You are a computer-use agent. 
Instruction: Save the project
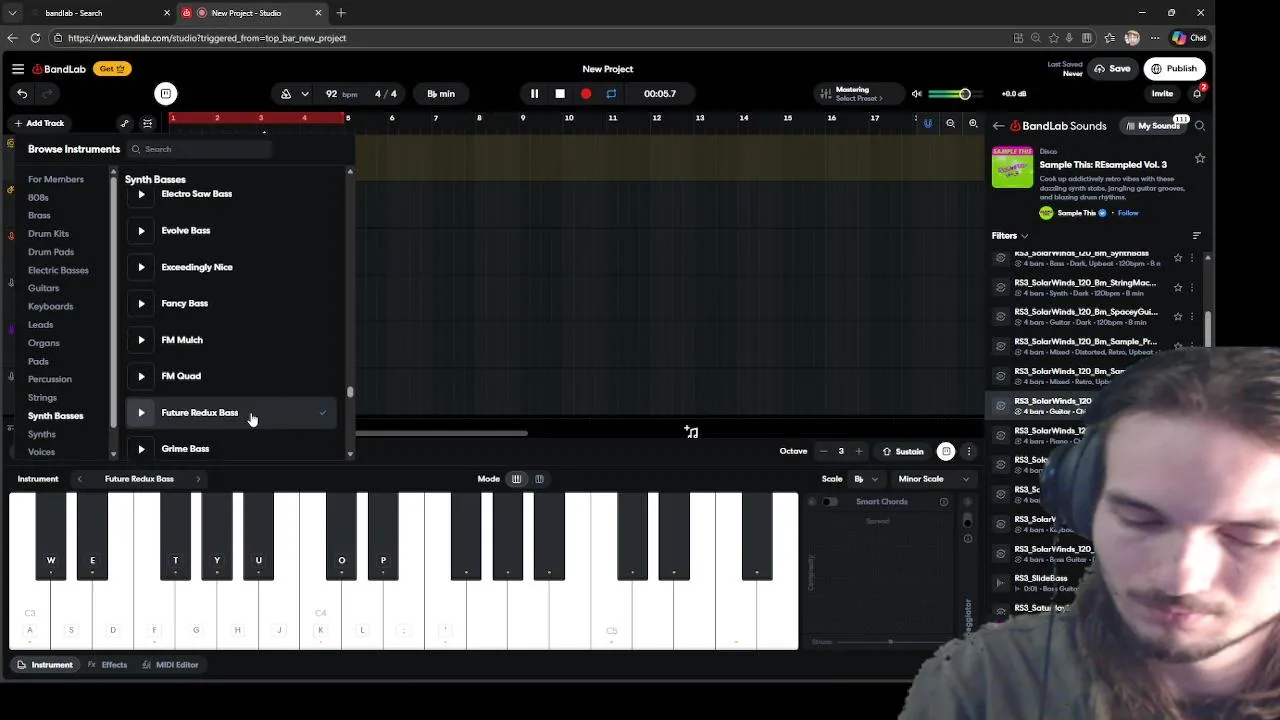click(1112, 69)
